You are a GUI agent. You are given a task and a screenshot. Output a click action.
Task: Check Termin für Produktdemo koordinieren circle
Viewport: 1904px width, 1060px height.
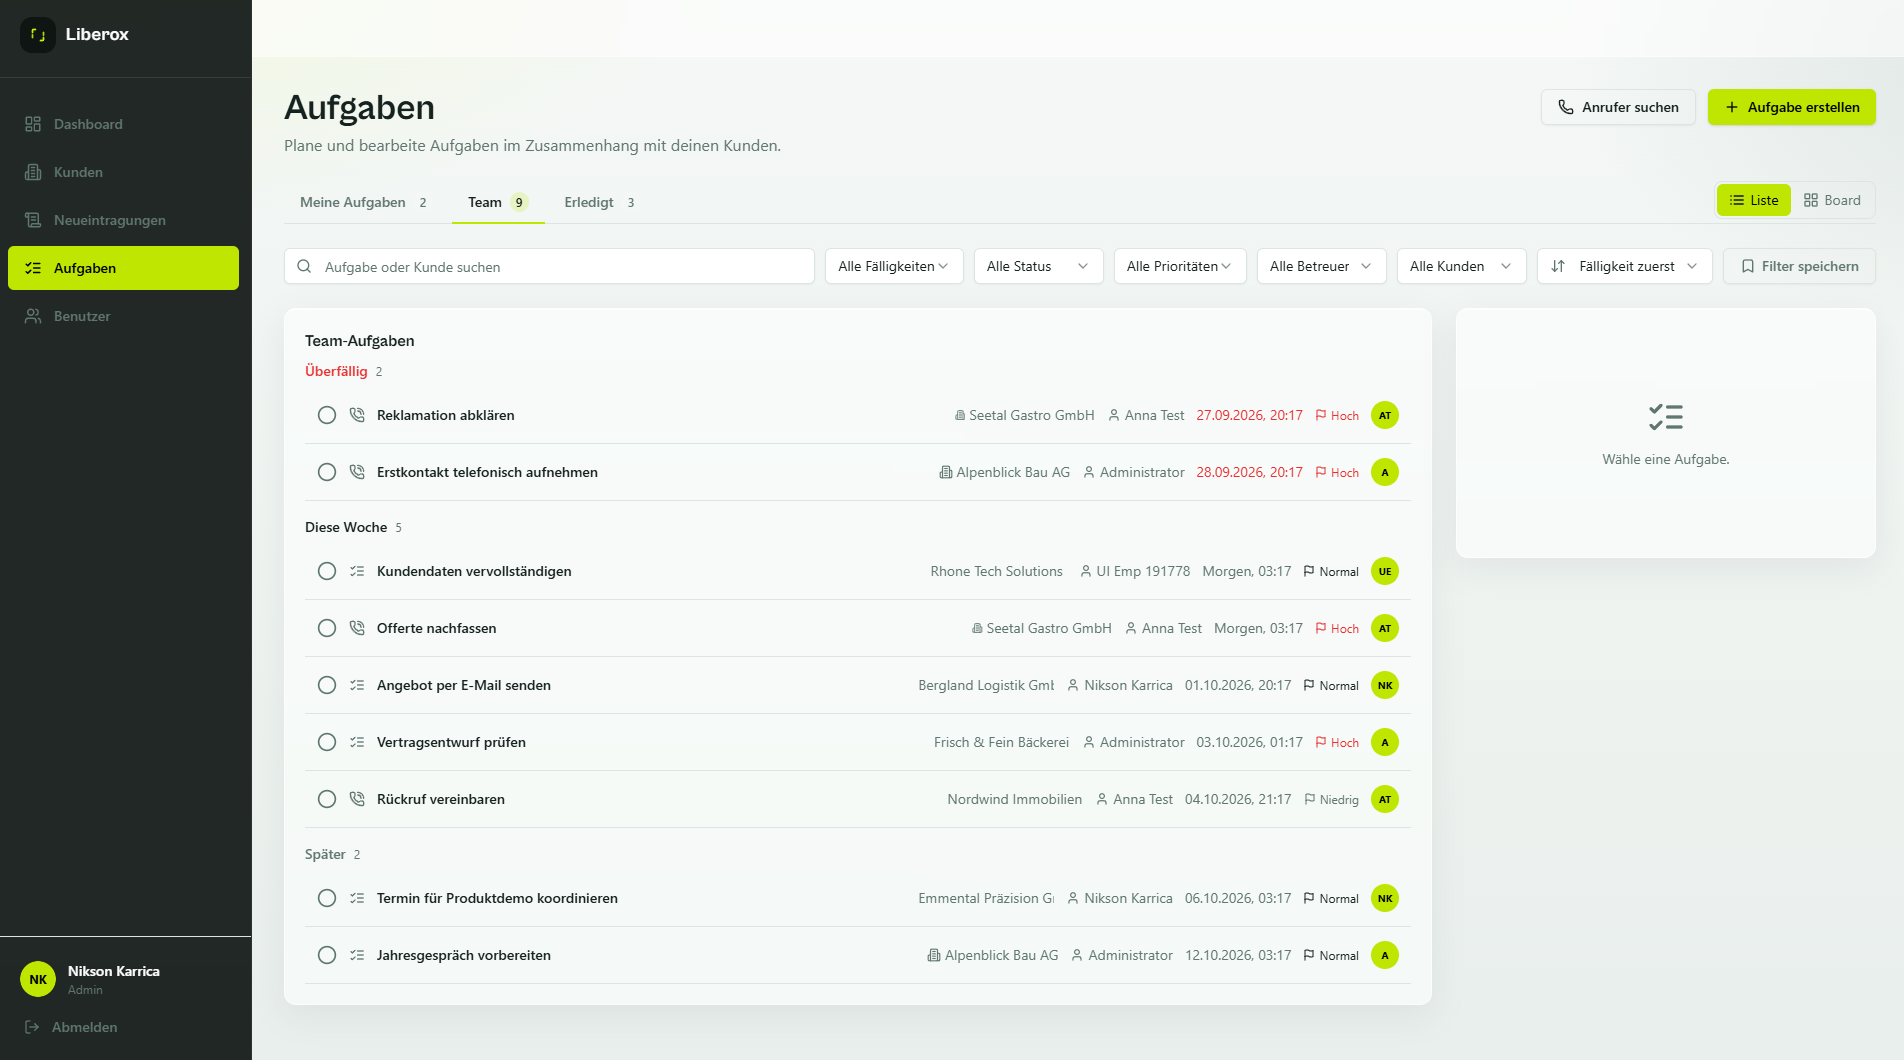[327, 898]
